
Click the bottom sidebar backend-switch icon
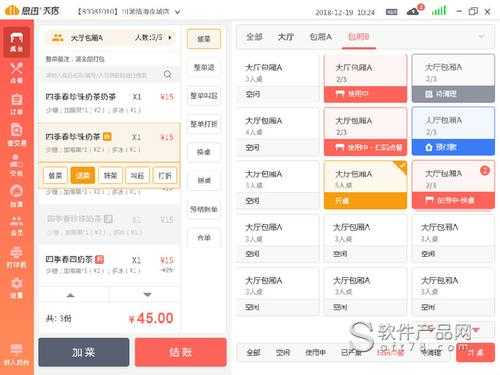(16, 355)
